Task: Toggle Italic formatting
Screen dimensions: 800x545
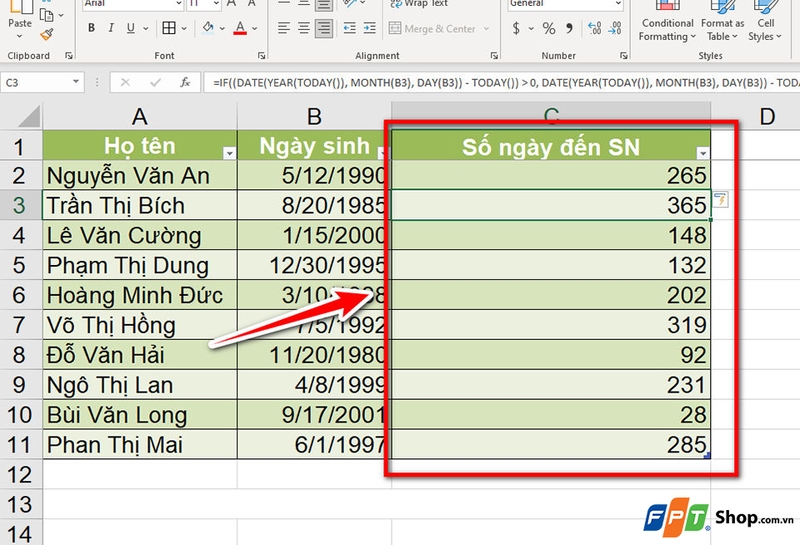Action: coord(111,28)
